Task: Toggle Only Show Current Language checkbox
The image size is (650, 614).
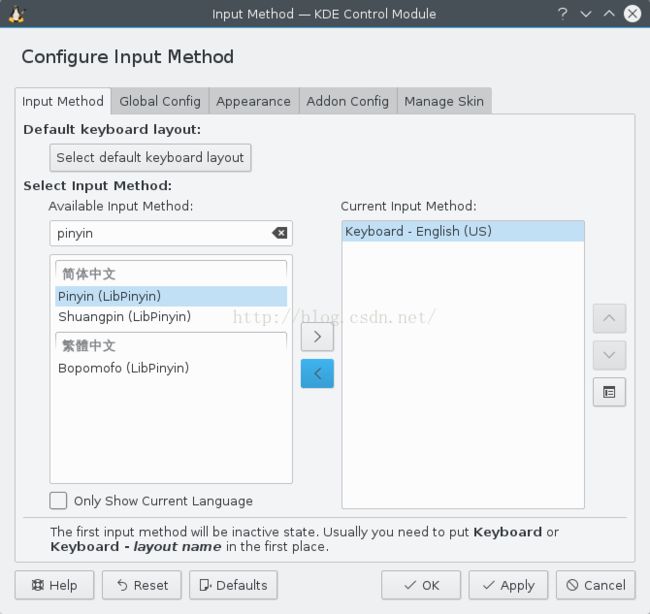Action: tap(58, 500)
